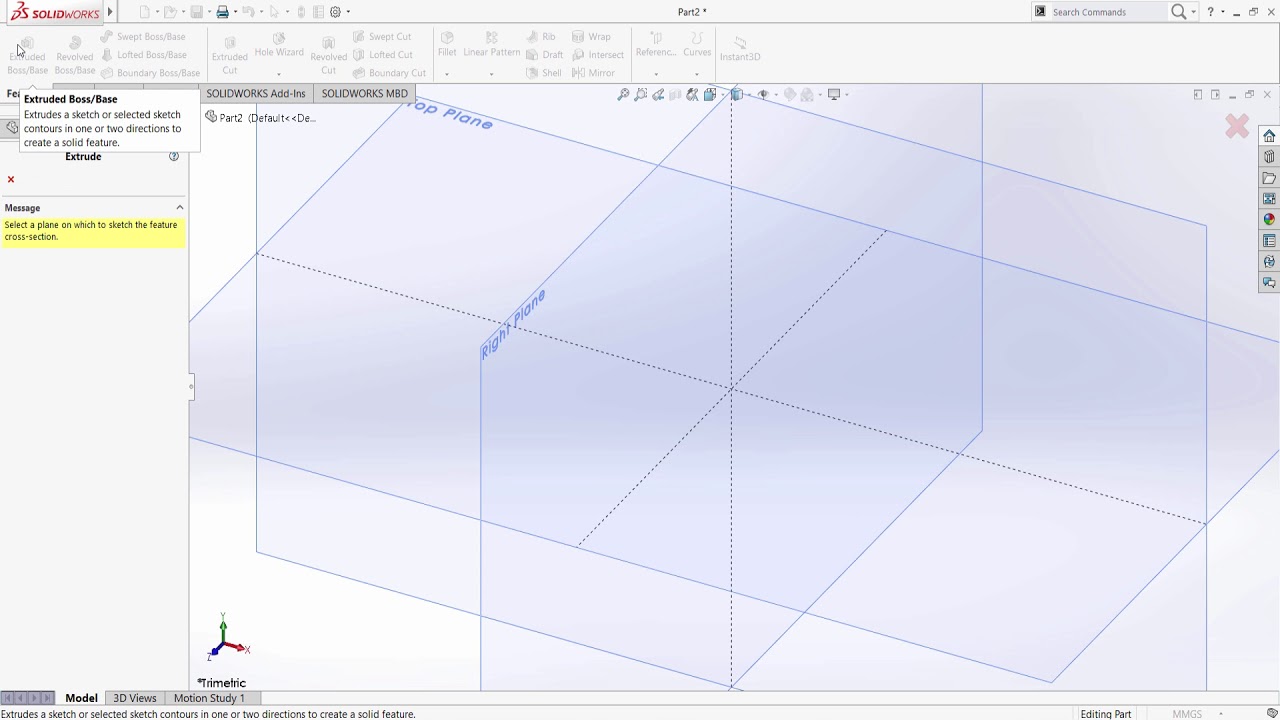This screenshot has height=720, width=1280.
Task: Open Appearances color ball icon in task pane
Action: pos(1269,220)
